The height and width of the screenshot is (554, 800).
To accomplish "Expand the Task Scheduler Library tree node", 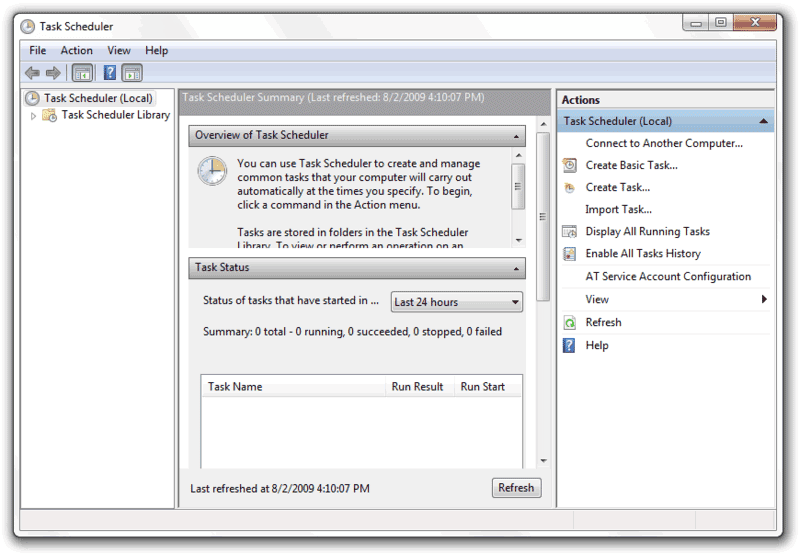I will (33, 116).
